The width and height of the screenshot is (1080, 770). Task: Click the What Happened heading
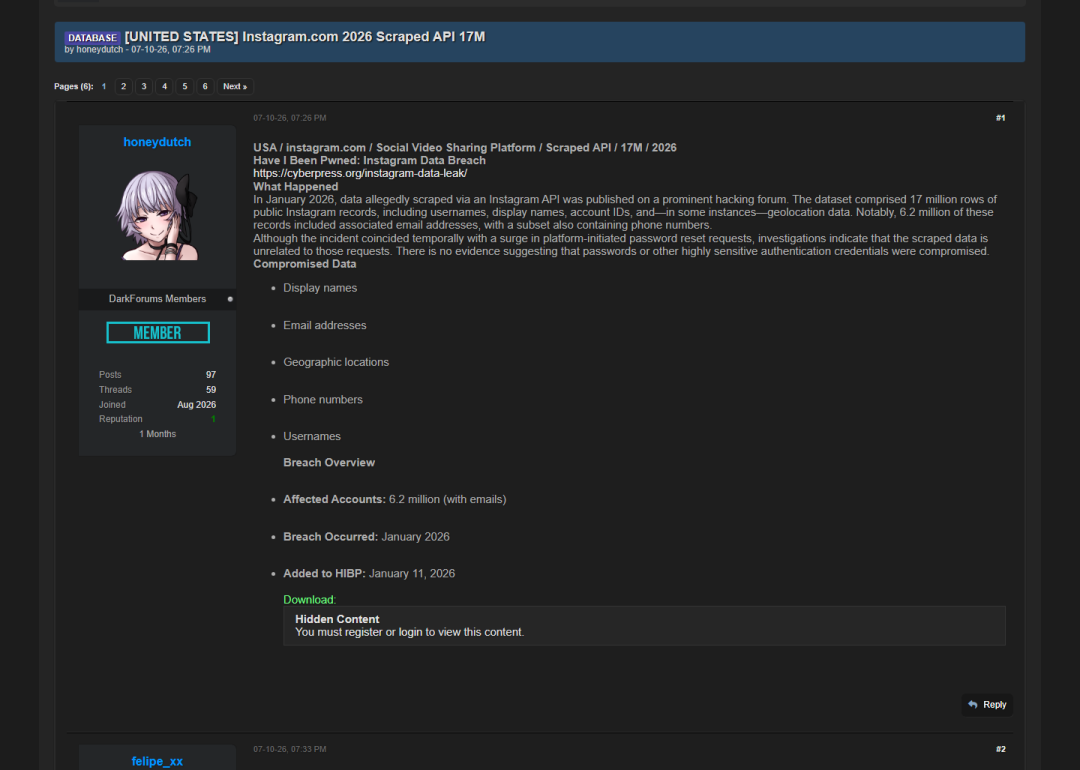click(x=295, y=187)
